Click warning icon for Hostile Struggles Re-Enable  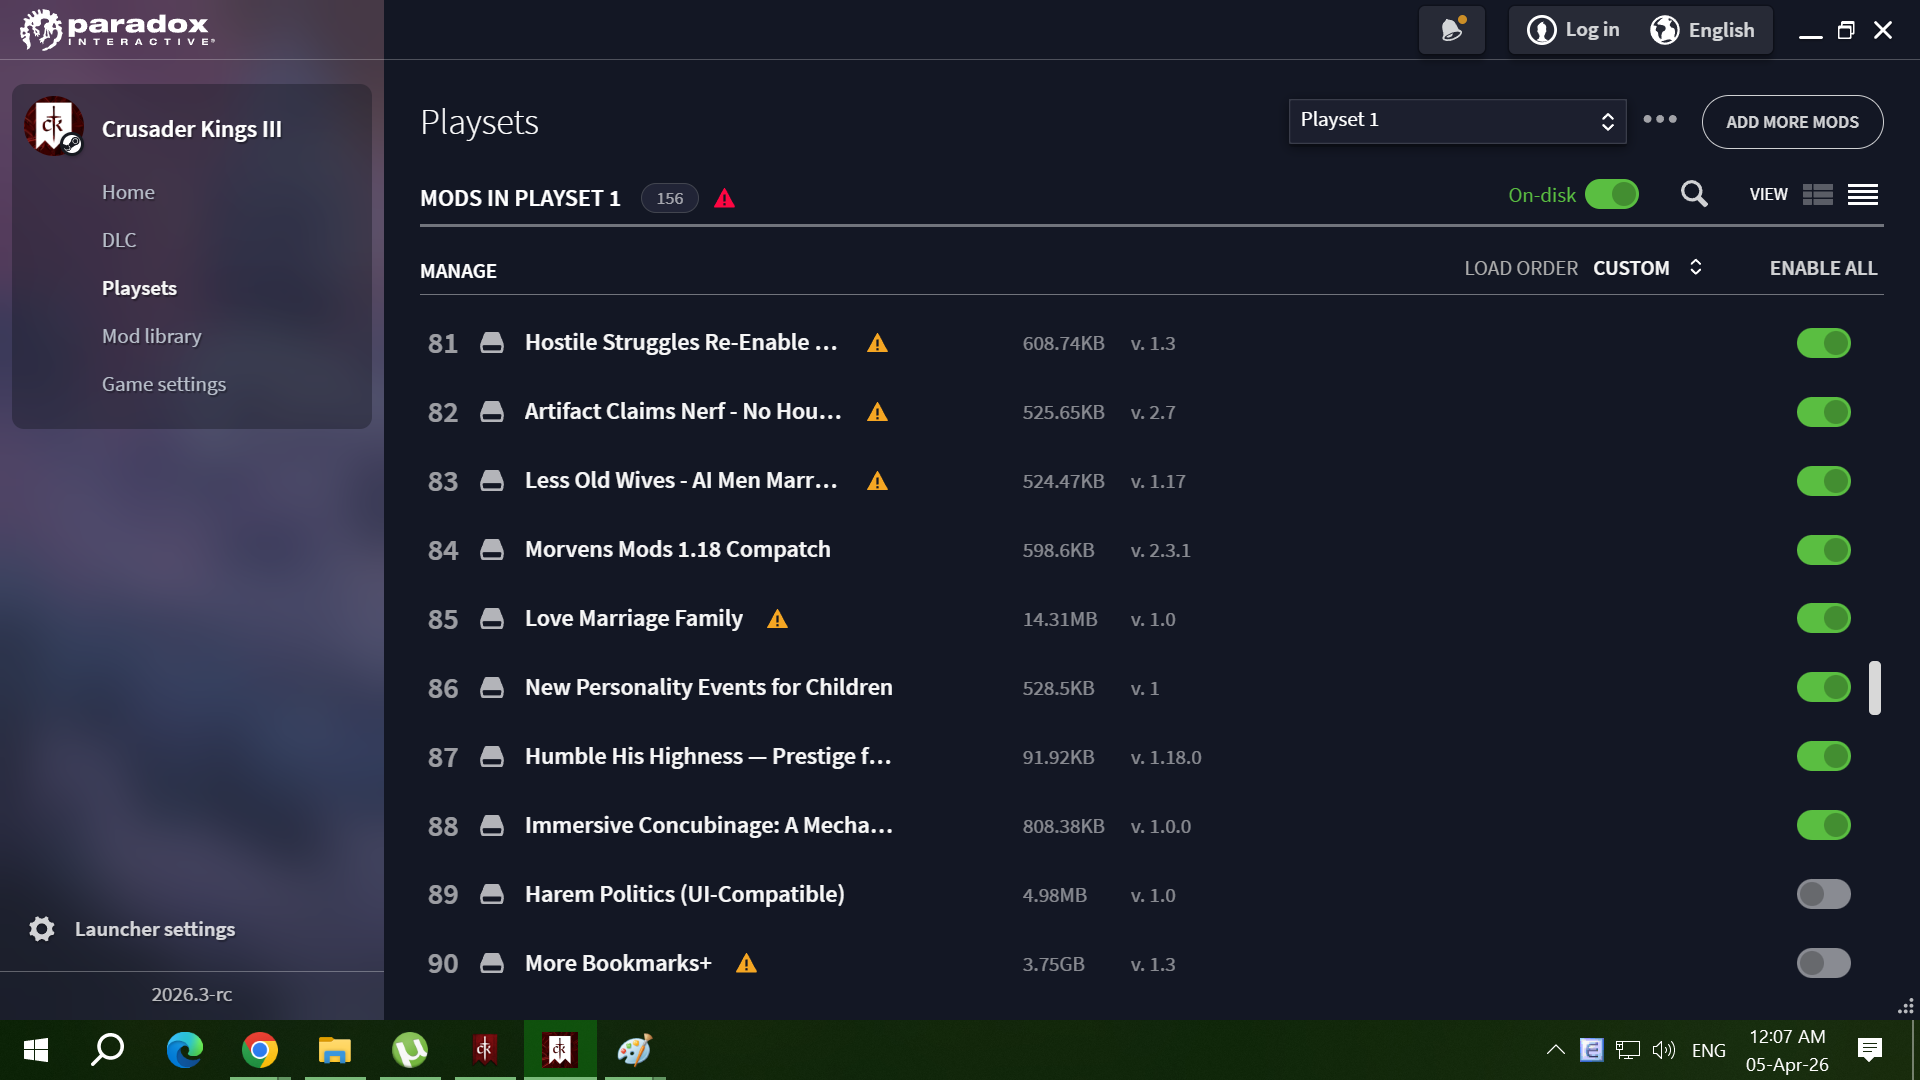tap(878, 343)
